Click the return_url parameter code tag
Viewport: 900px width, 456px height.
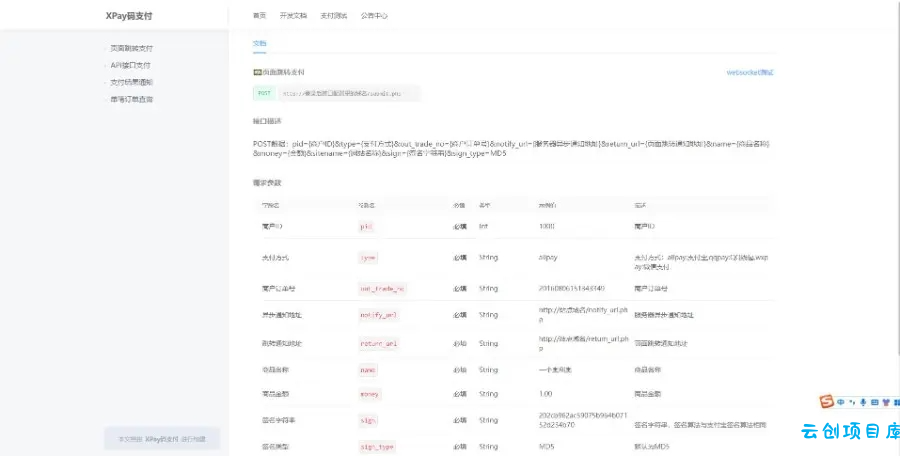pos(378,343)
